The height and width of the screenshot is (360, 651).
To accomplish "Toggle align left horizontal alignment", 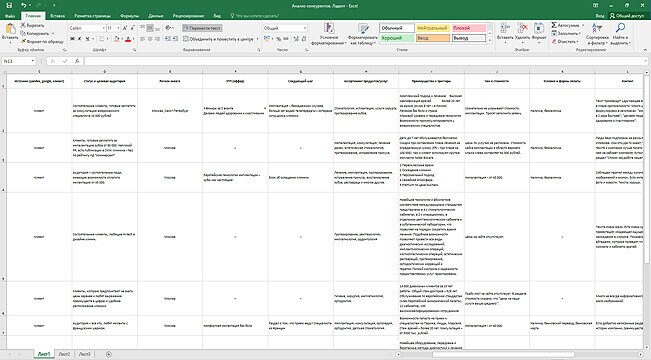I will point(142,39).
